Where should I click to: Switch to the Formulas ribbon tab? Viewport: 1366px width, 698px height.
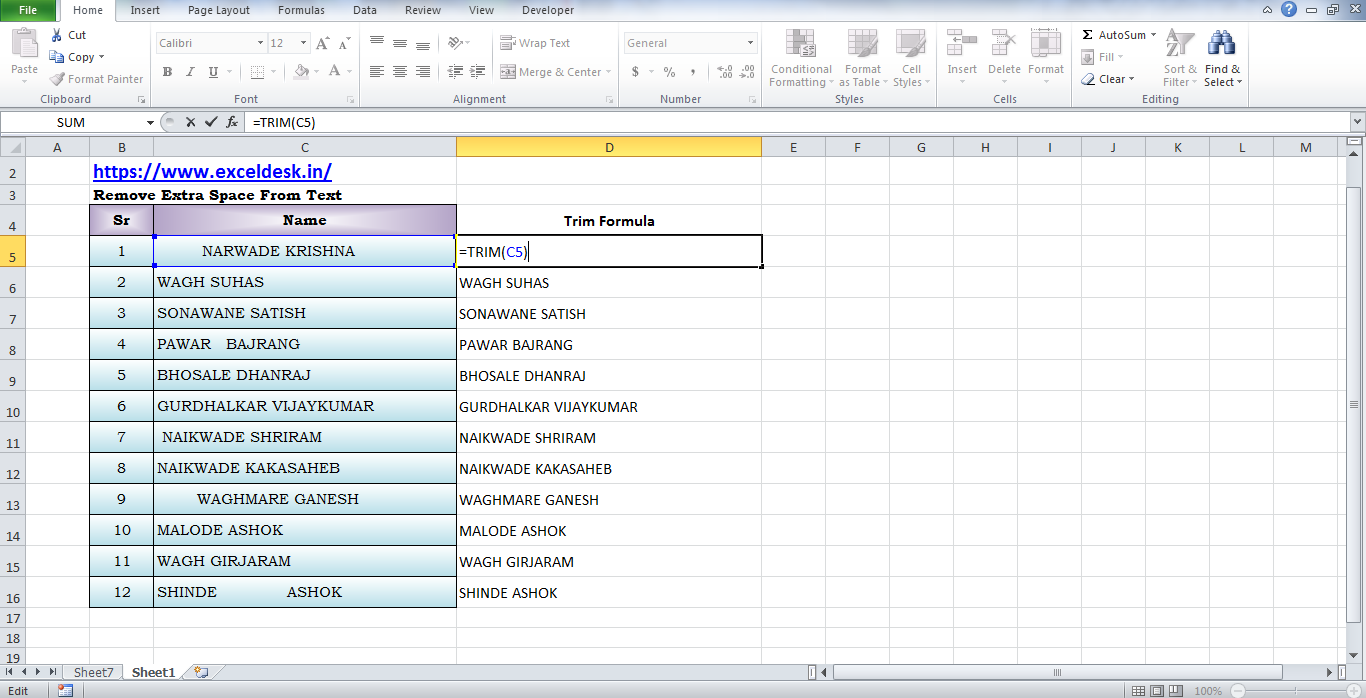pyautogui.click(x=300, y=11)
